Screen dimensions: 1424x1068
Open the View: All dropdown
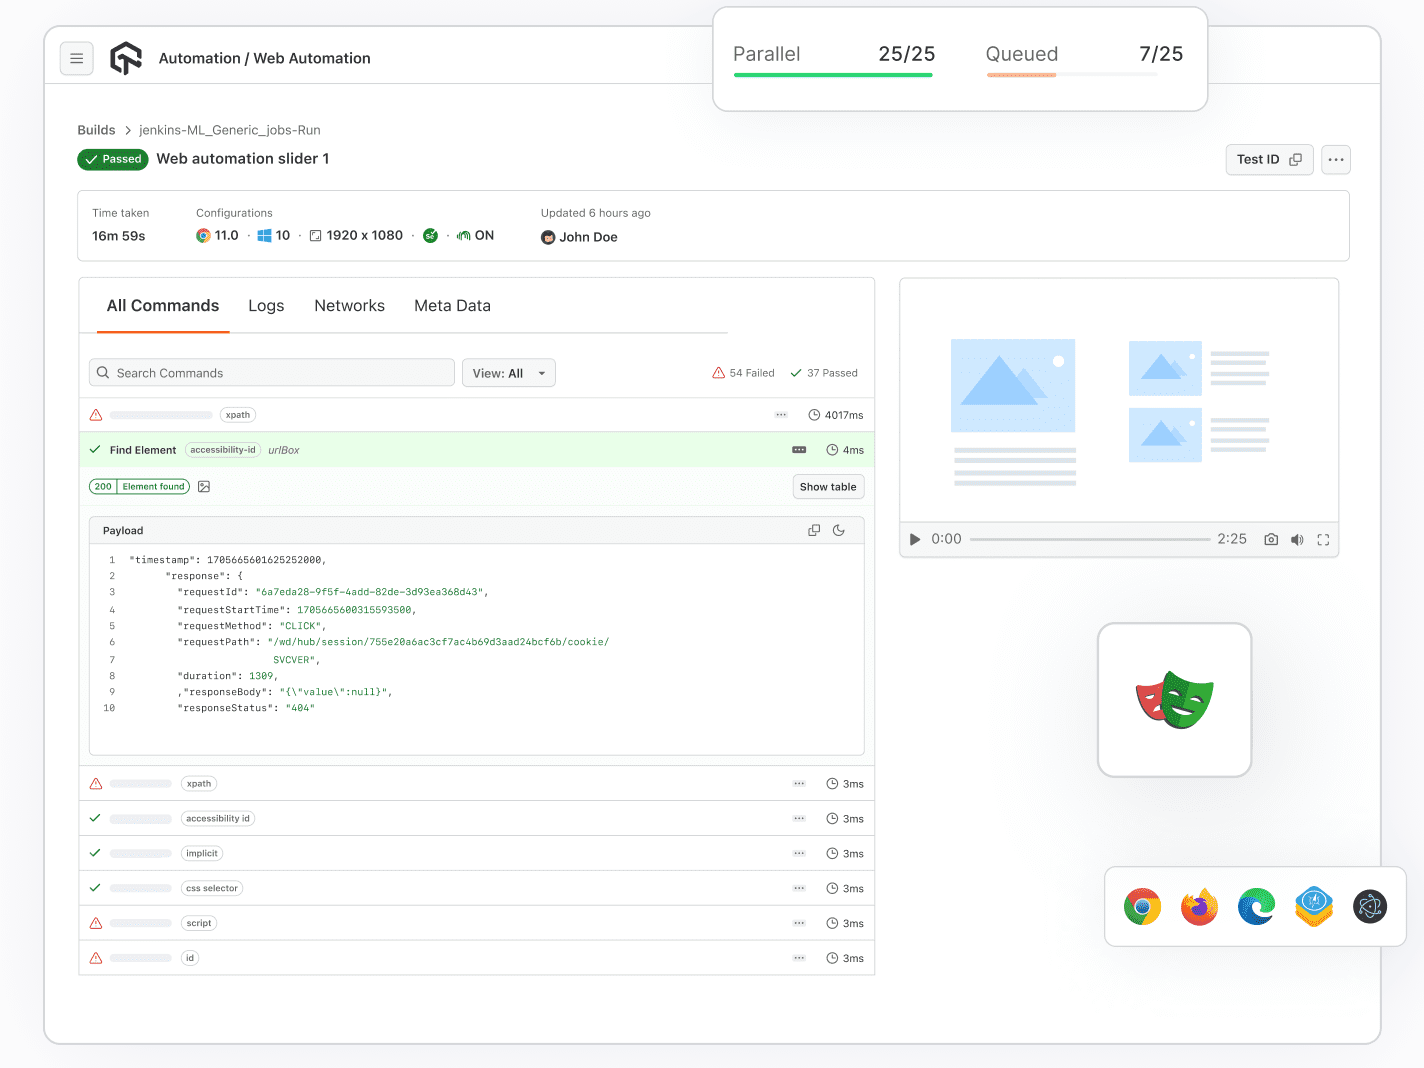(x=508, y=373)
